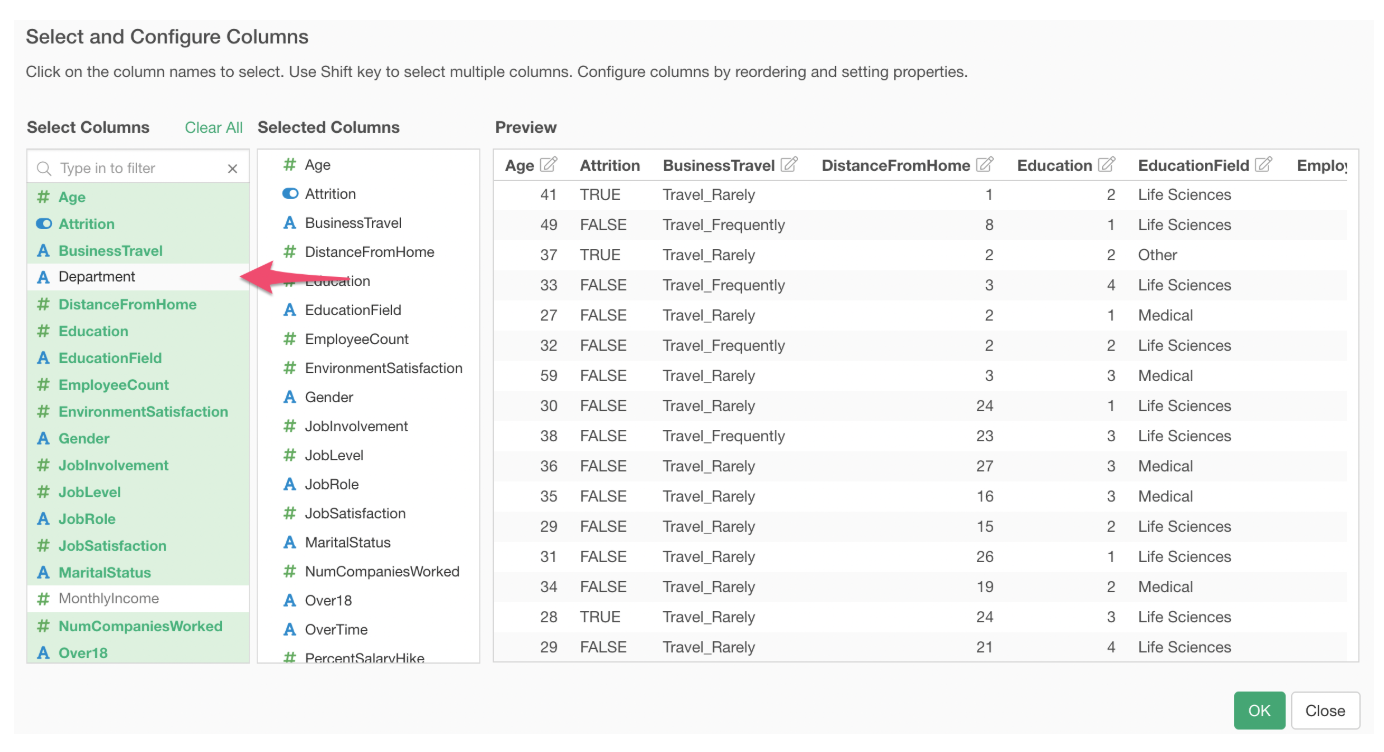Click the DistanceFromHome value 27 in Preview
Image resolution: width=1384 pixels, height=752 pixels.
coord(984,466)
